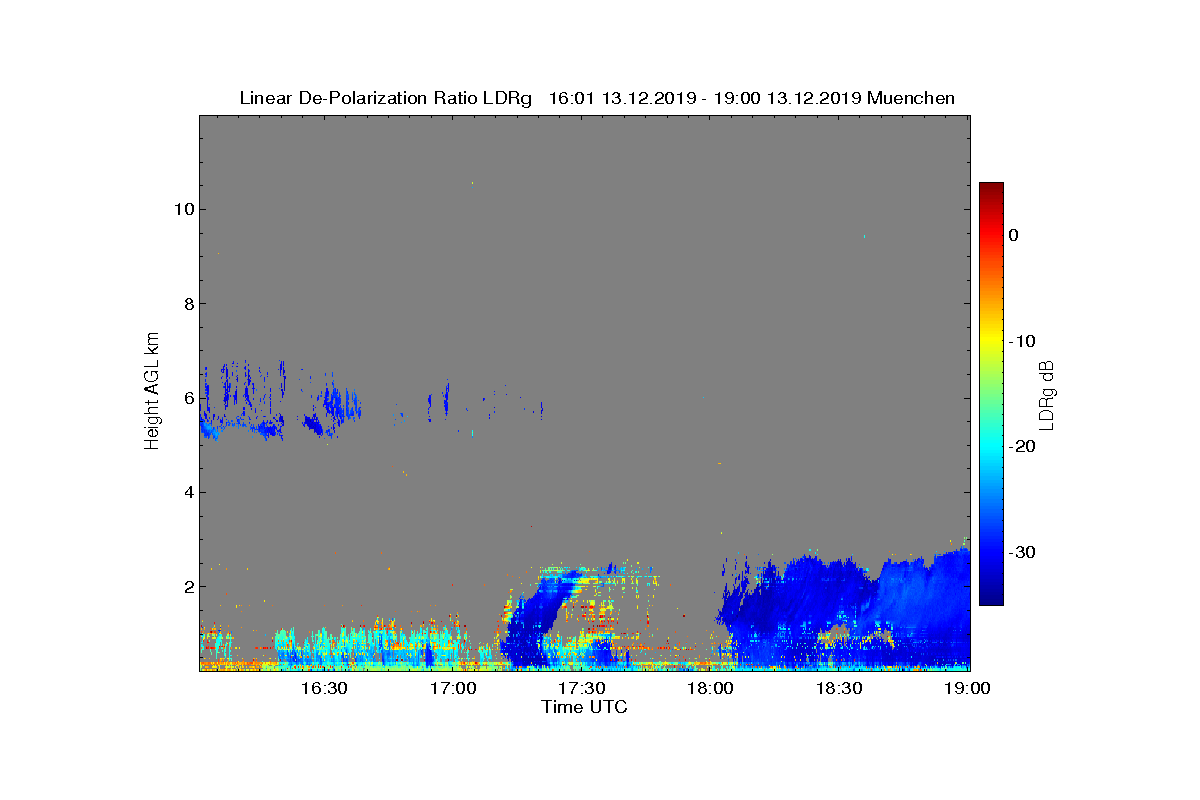Click the 16:30 time tick label
The width and height of the screenshot is (1200, 800).
[324, 688]
